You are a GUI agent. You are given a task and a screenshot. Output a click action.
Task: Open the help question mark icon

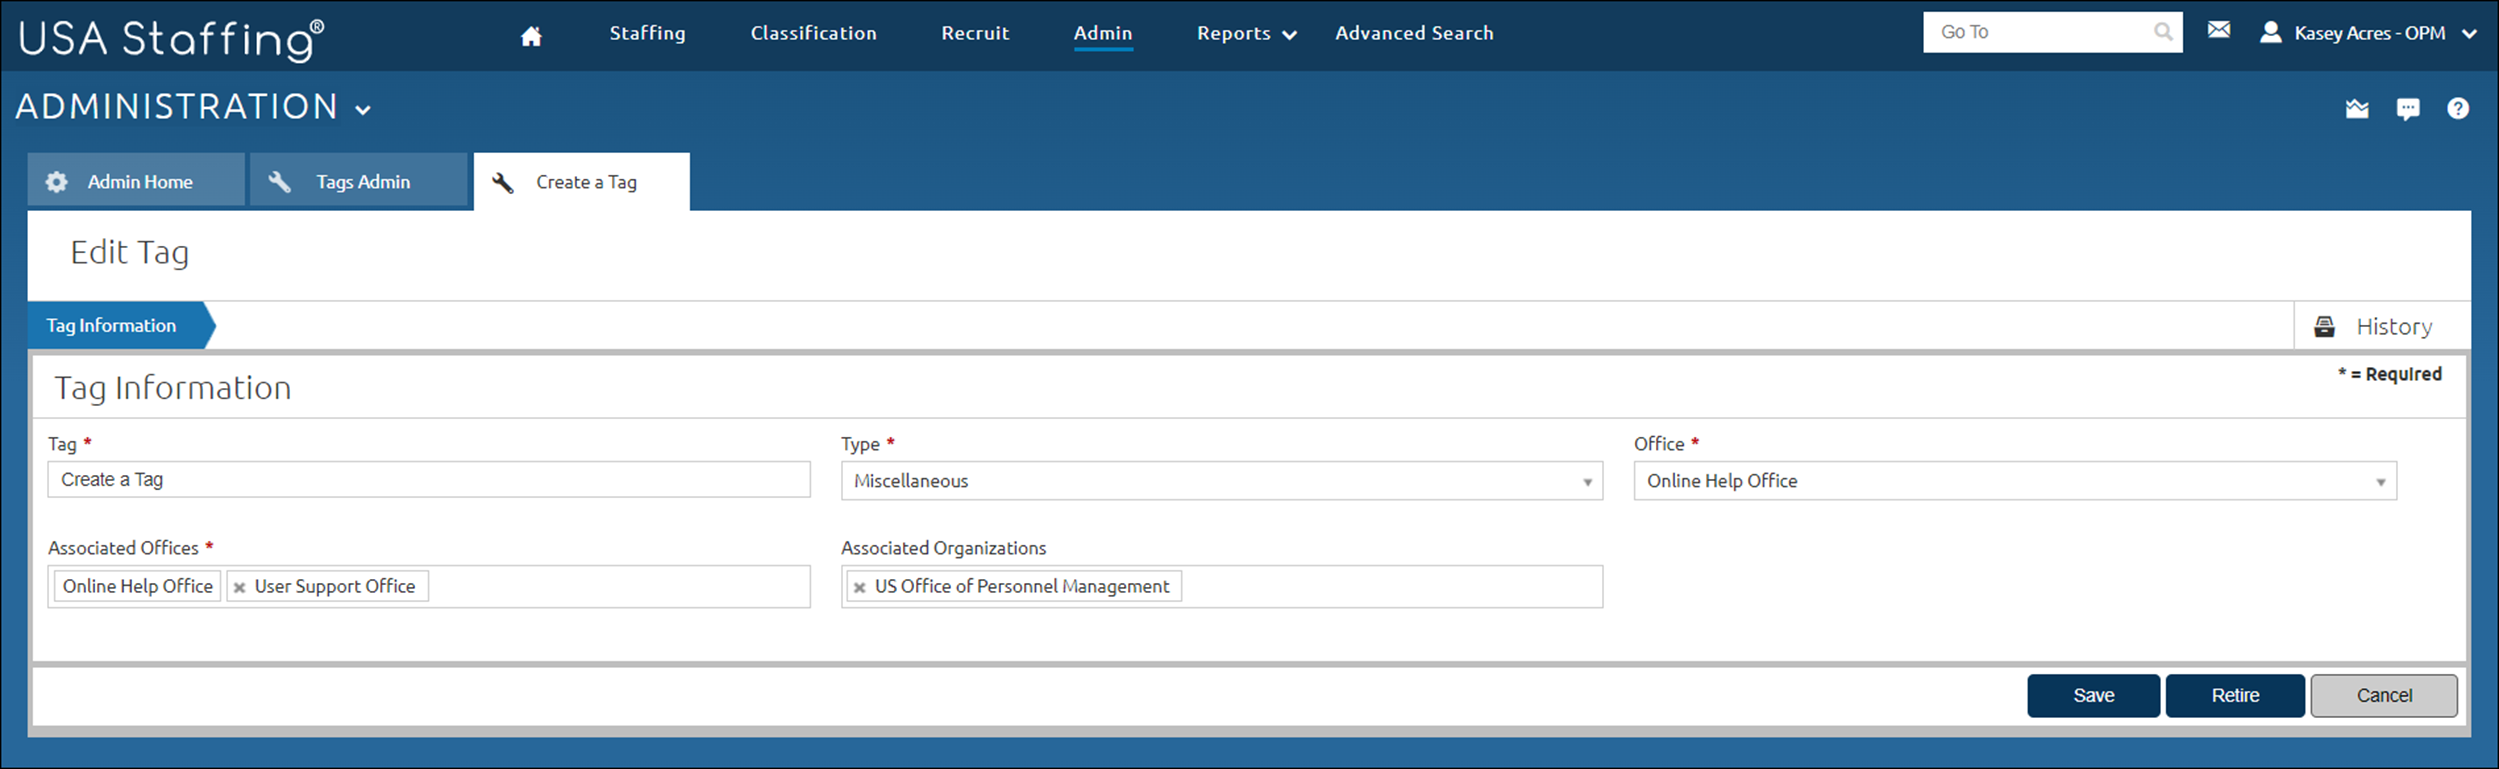pos(2458,108)
